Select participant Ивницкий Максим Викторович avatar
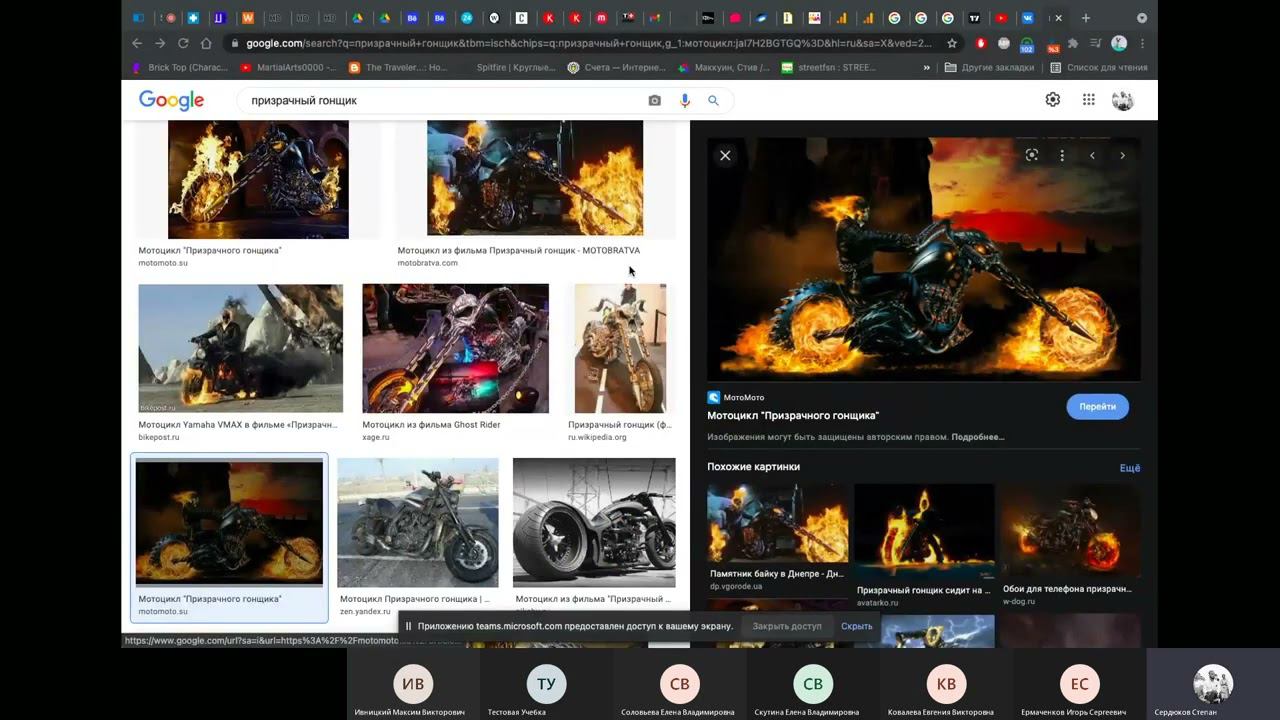 click(x=413, y=684)
